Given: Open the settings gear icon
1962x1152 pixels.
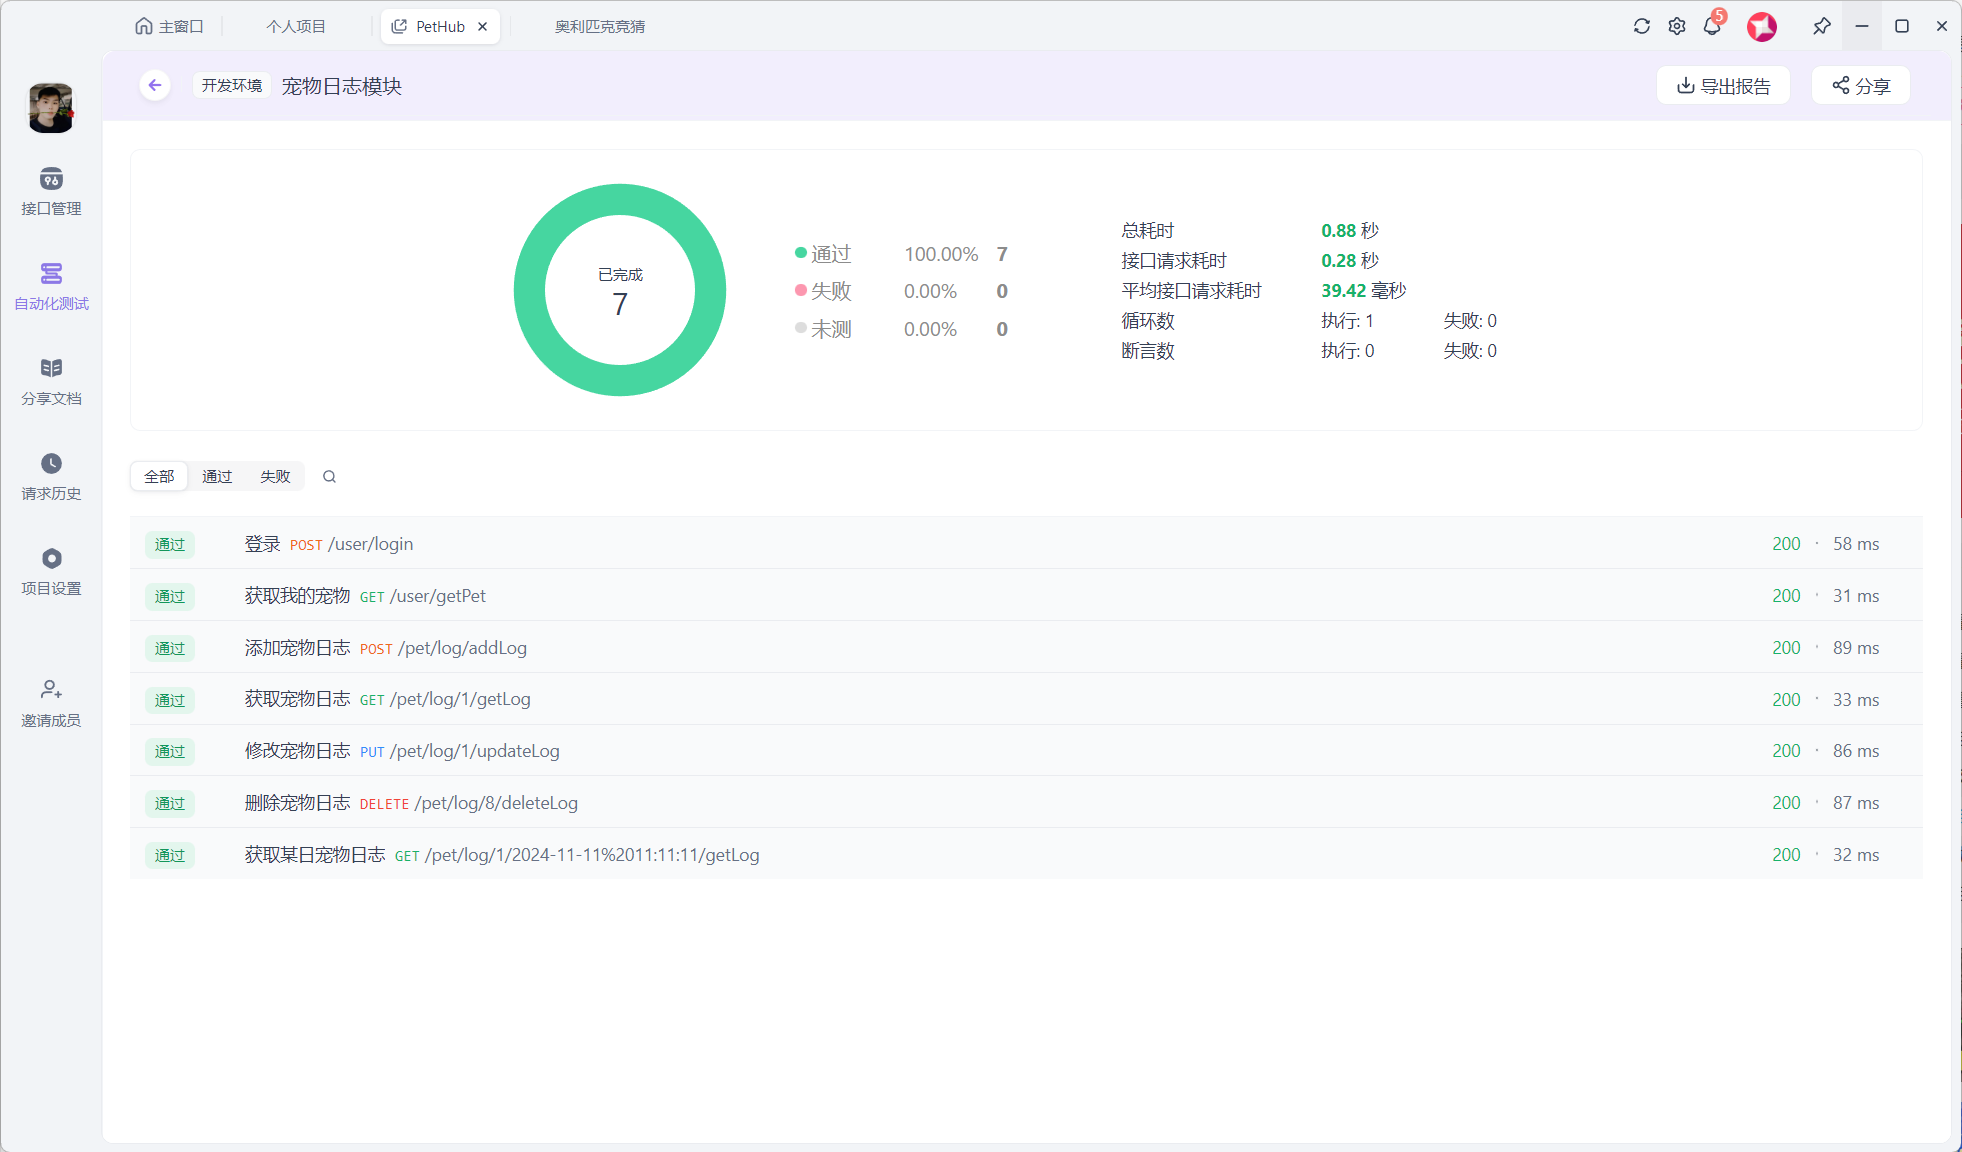Looking at the screenshot, I should click(x=1677, y=26).
